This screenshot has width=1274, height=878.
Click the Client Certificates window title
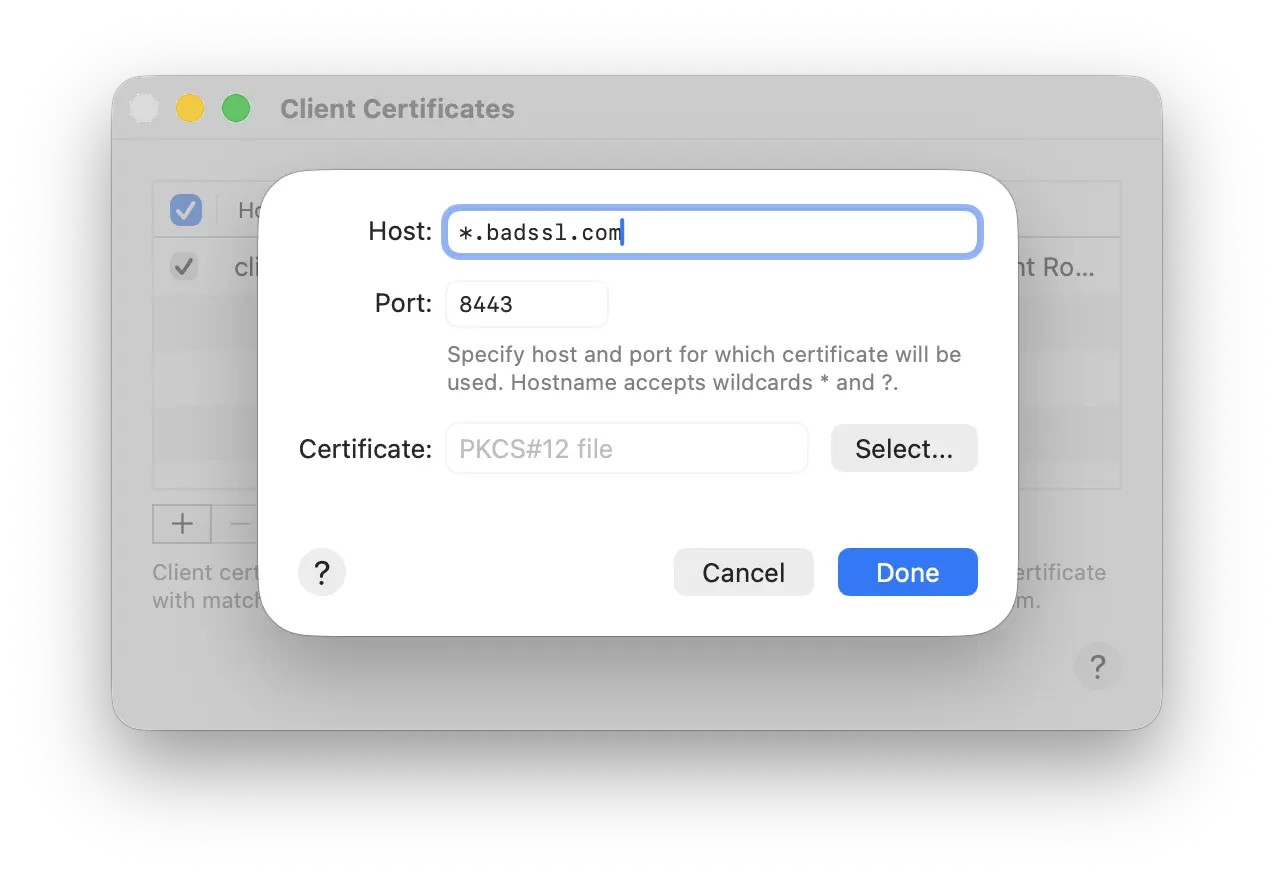pyautogui.click(x=397, y=109)
